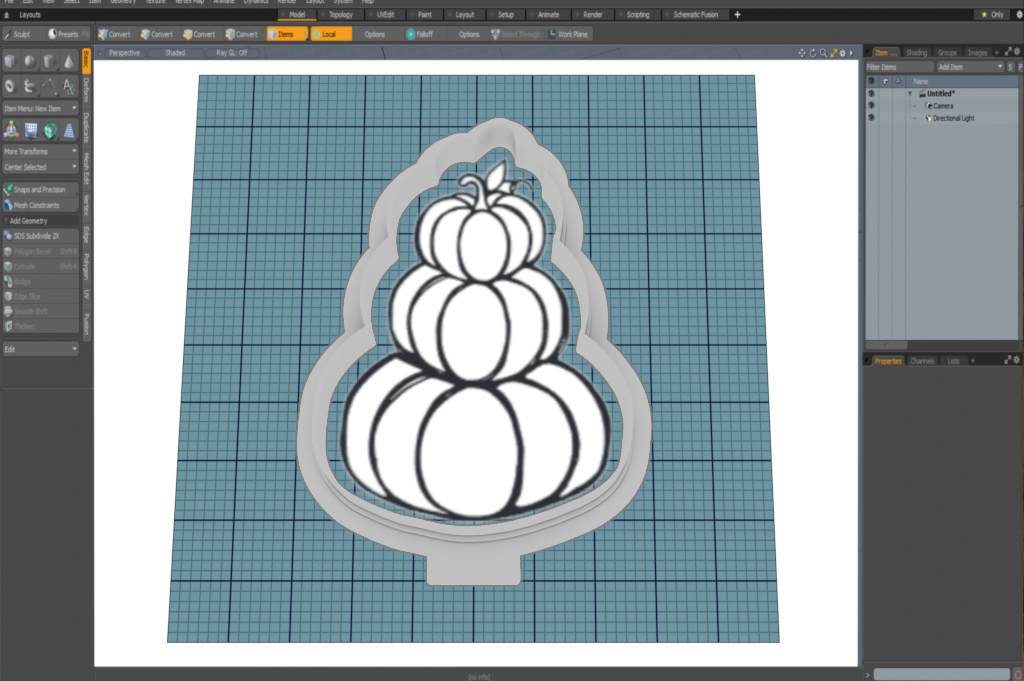Select the Cone primitive tool
This screenshot has height=681, width=1024.
(x=69, y=62)
